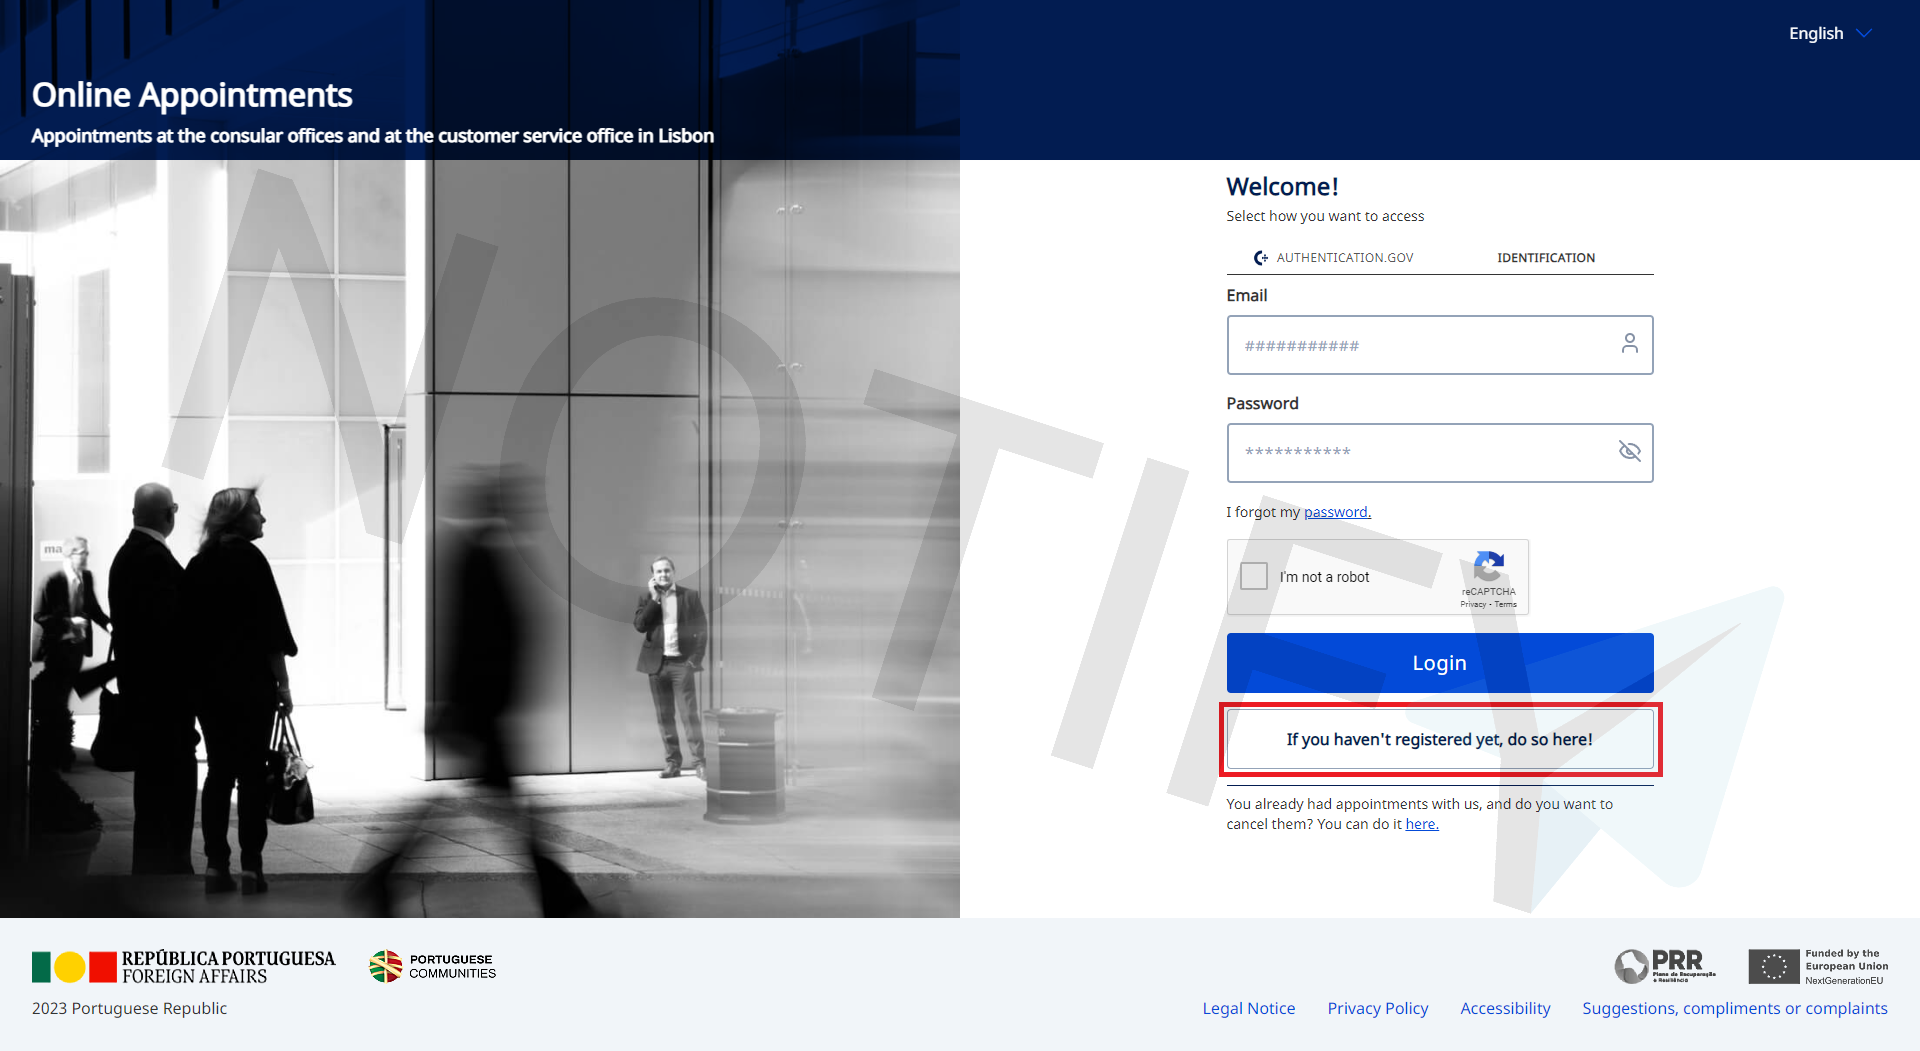Open the forgot password link

point(1336,512)
